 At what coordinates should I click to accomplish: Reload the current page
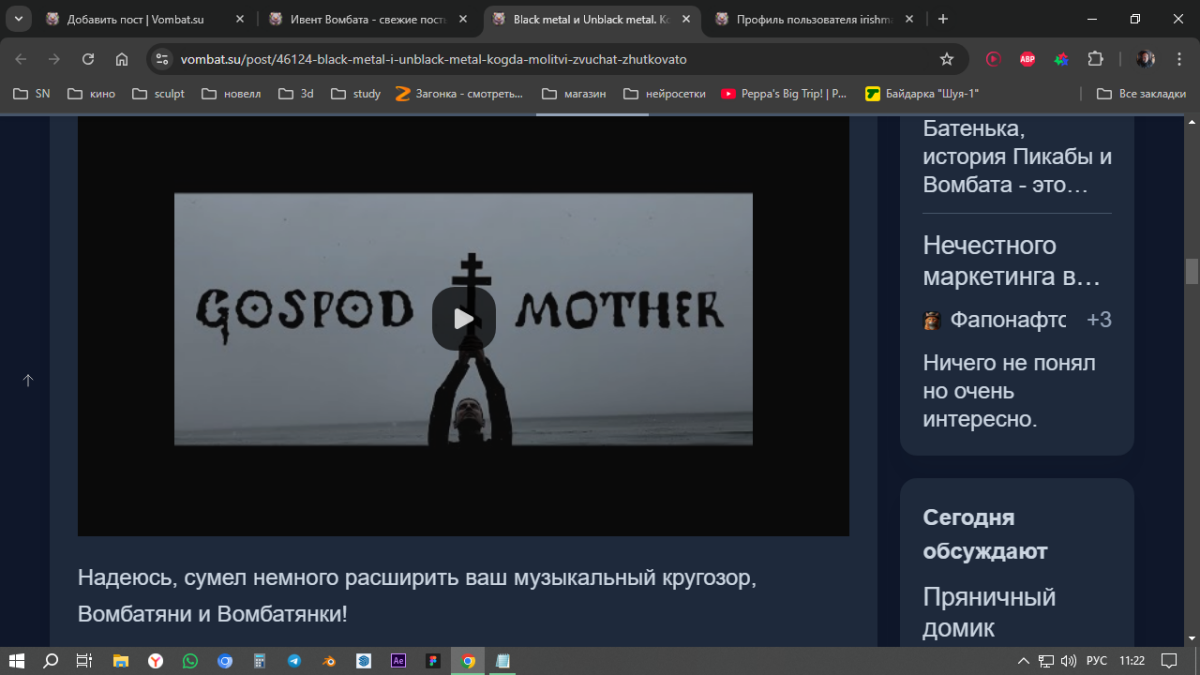point(88,59)
